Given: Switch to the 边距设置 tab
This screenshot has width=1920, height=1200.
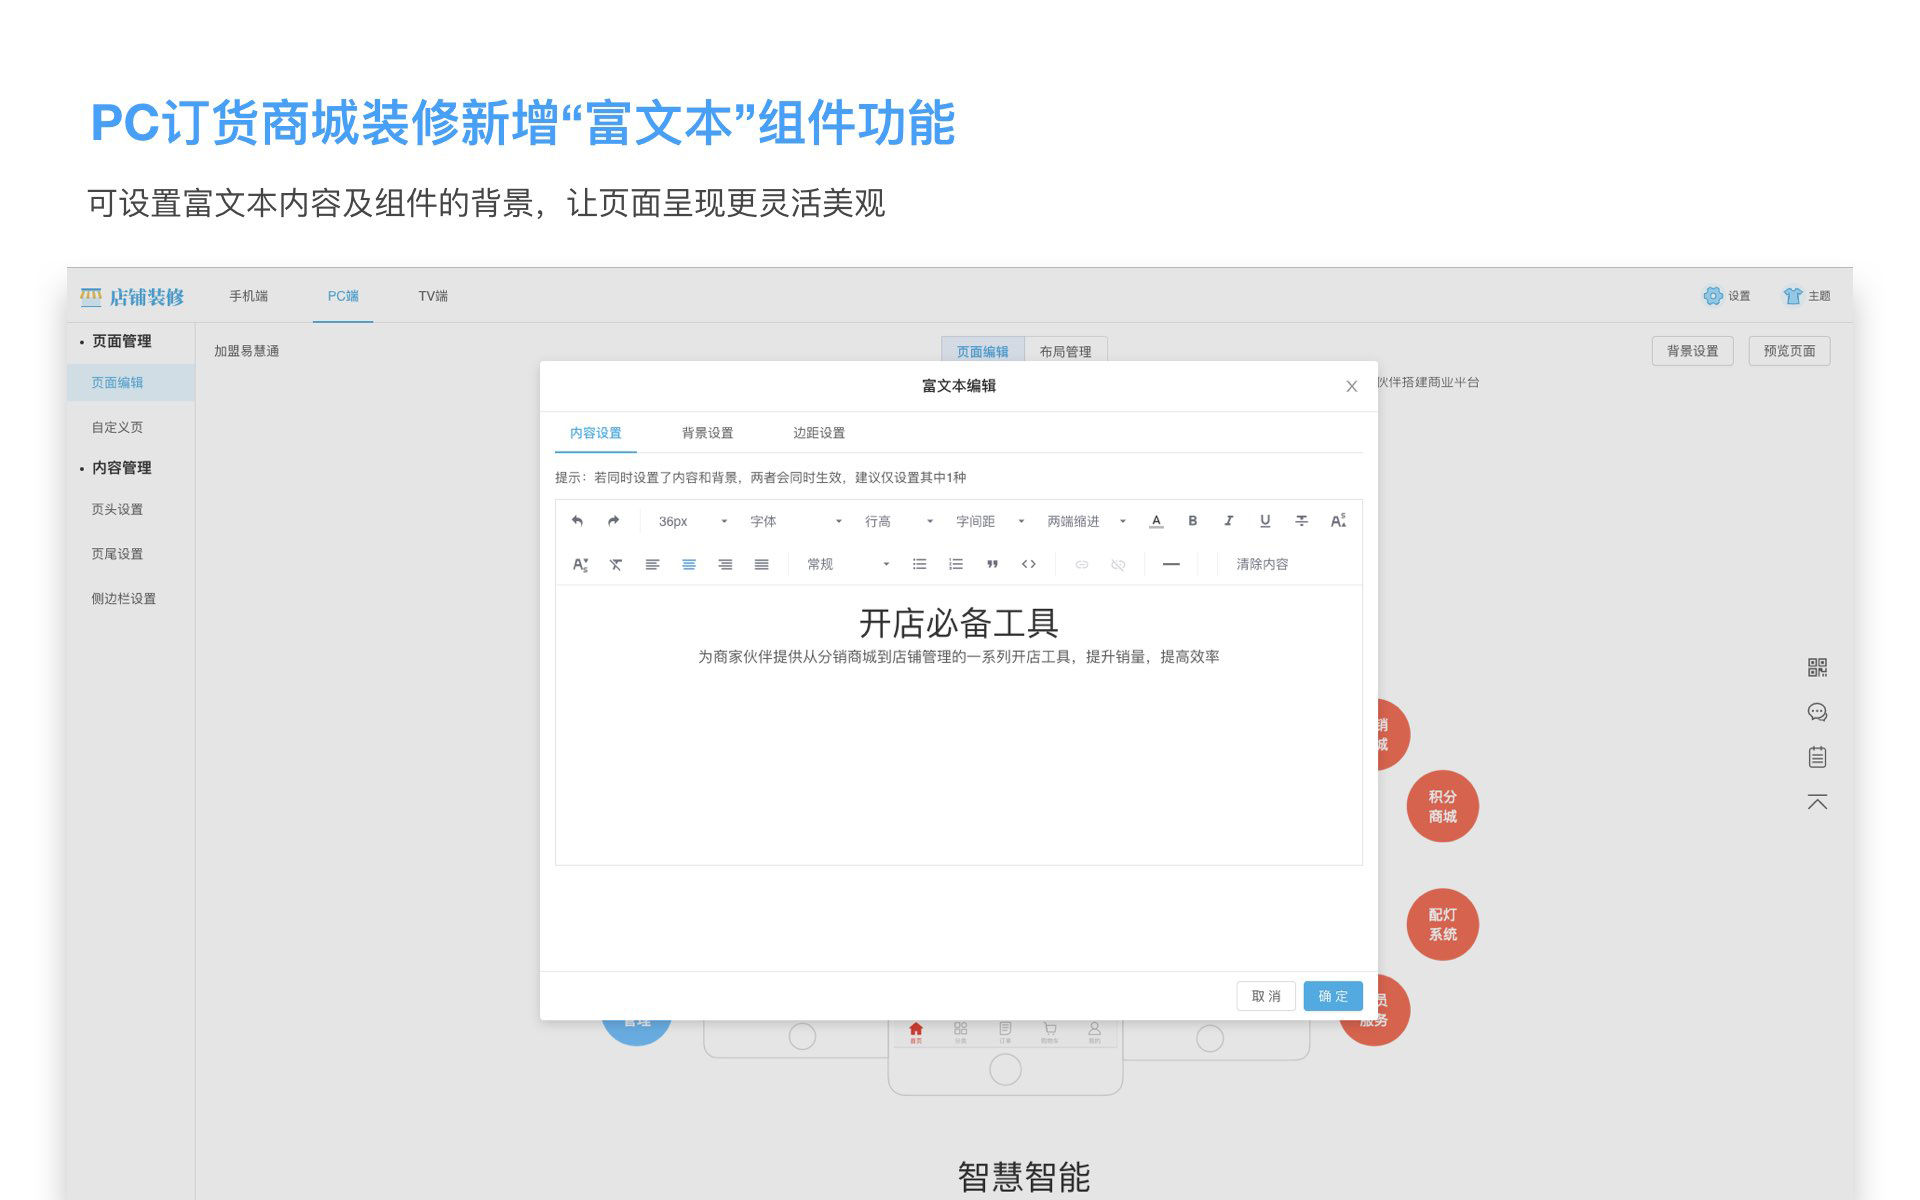Looking at the screenshot, I should [818, 433].
